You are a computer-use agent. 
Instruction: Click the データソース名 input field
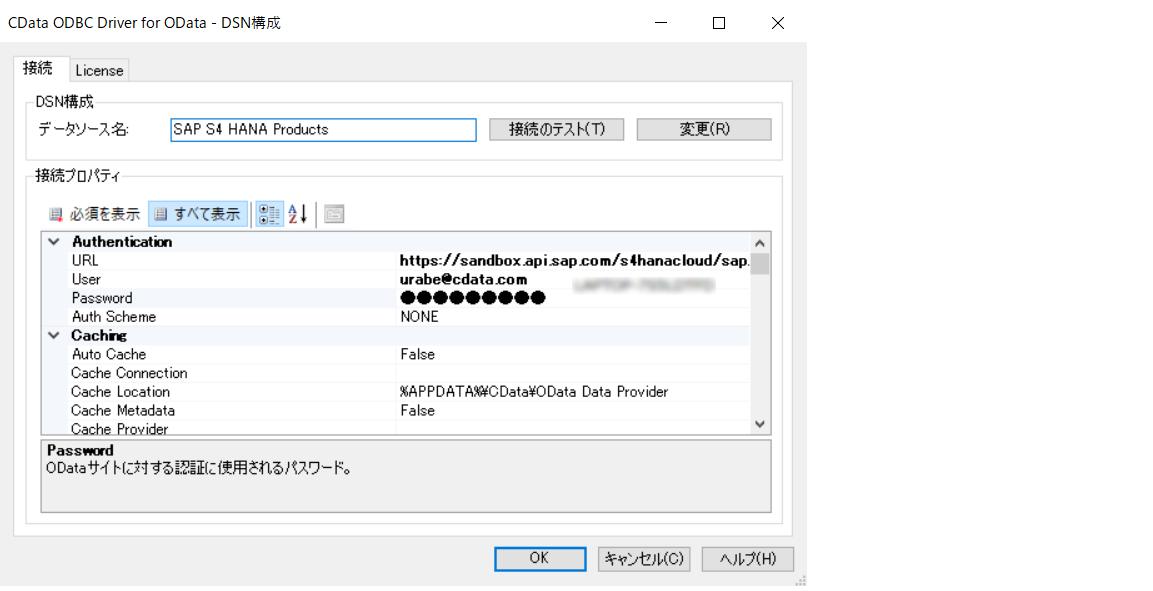(x=324, y=129)
